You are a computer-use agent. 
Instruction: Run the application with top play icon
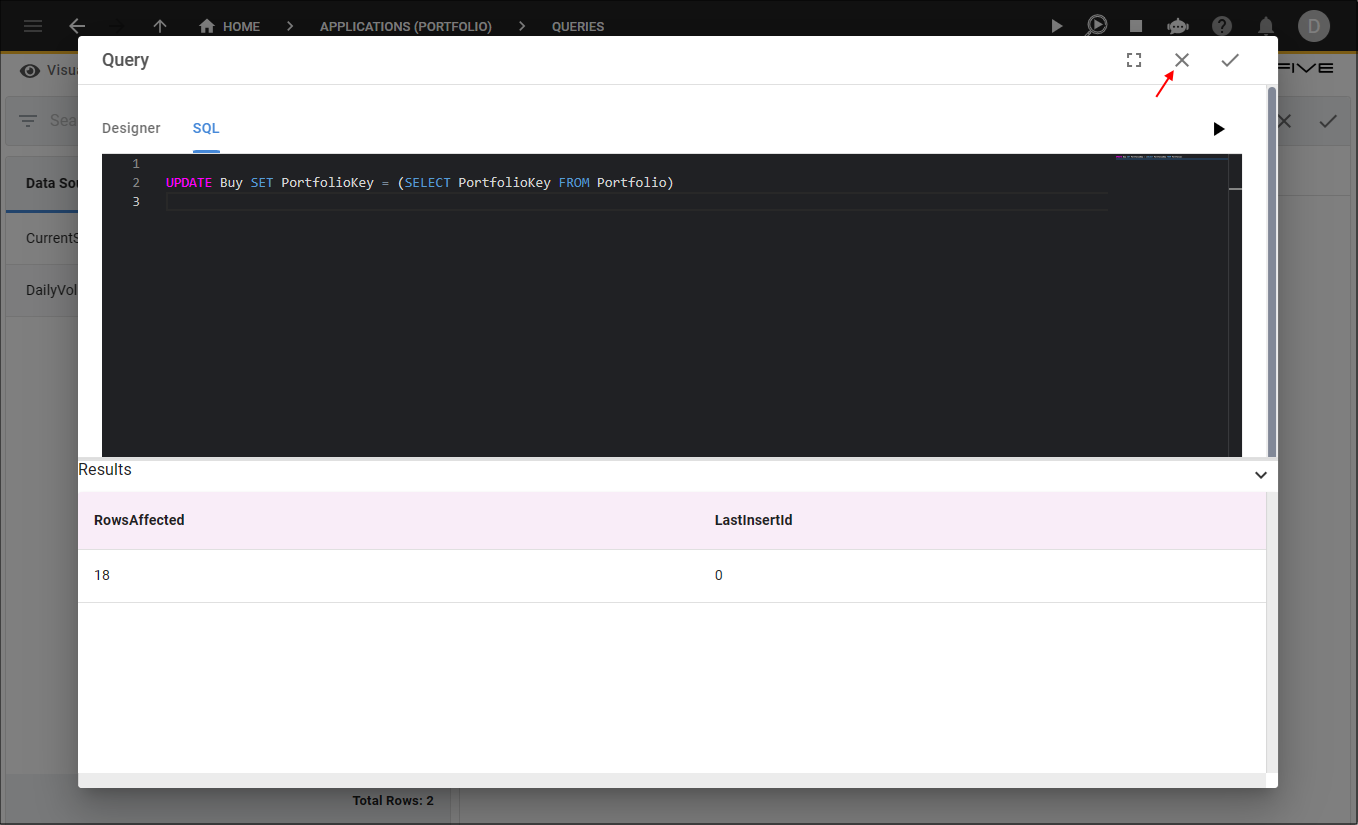(1057, 26)
